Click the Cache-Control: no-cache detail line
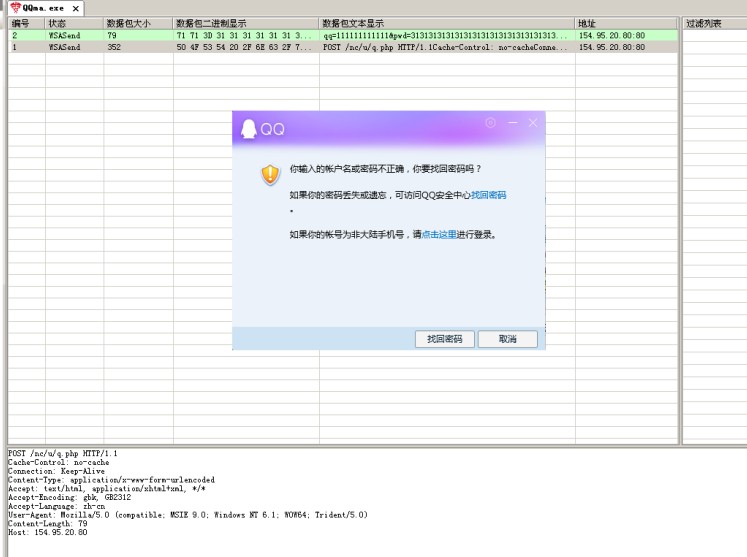747x557 pixels. pyautogui.click(x=59, y=462)
